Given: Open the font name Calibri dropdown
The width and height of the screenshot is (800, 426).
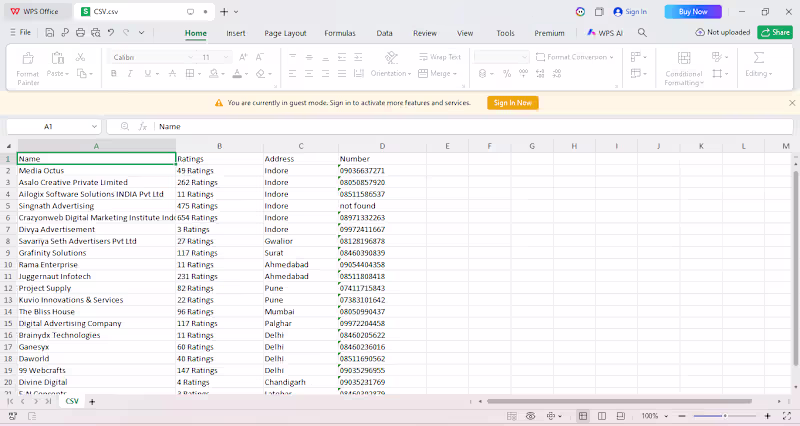Looking at the screenshot, I should [x=190, y=57].
